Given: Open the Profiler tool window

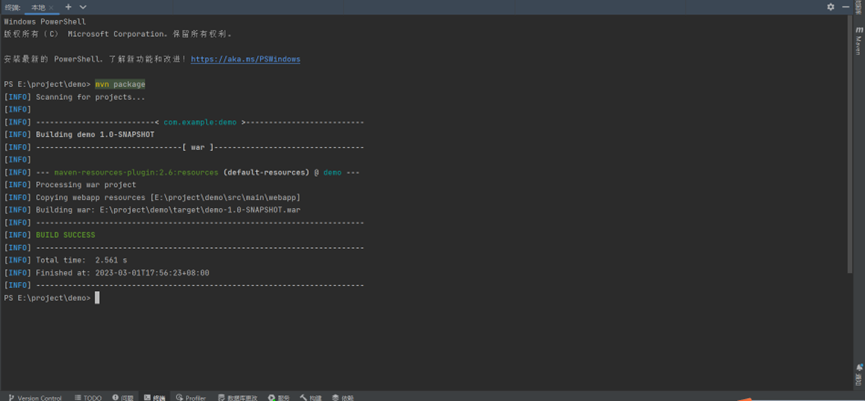Looking at the screenshot, I should (191, 397).
